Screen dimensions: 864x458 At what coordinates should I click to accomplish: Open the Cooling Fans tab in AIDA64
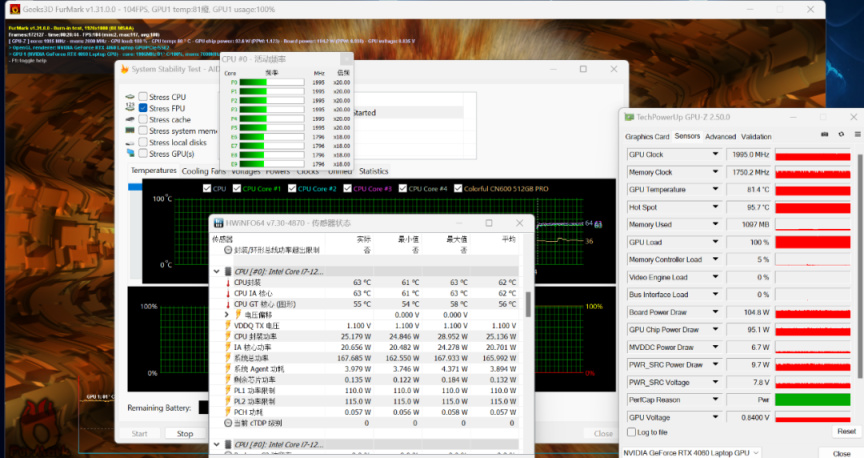coord(203,171)
